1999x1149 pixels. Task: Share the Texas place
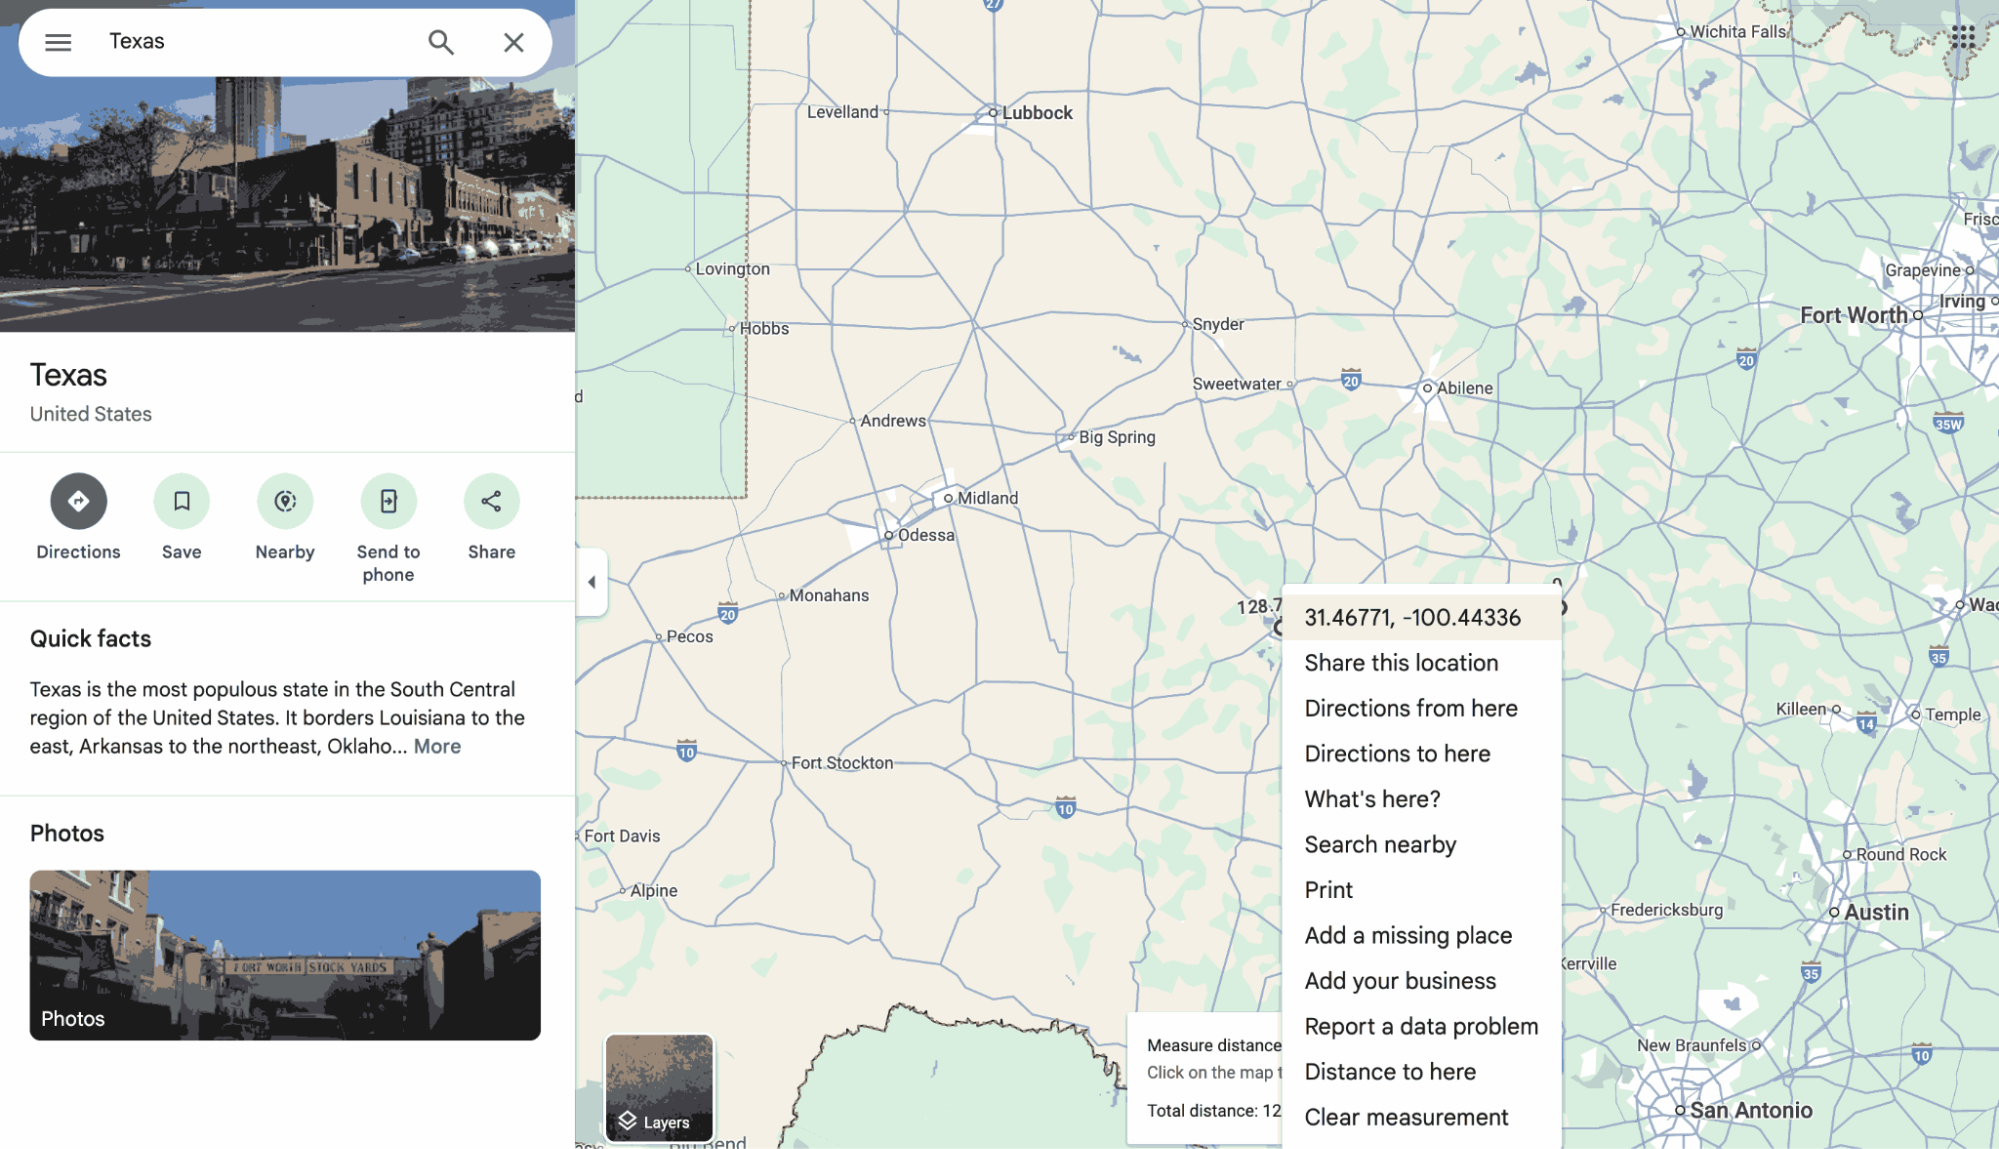(x=491, y=501)
